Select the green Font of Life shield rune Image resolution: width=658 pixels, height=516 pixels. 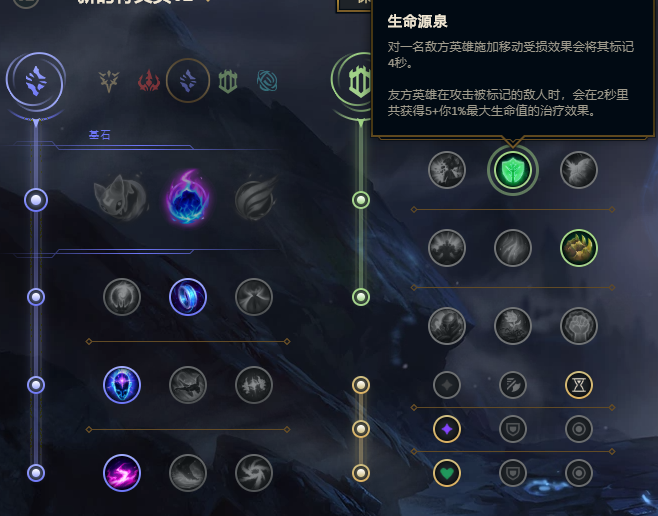(x=512, y=170)
